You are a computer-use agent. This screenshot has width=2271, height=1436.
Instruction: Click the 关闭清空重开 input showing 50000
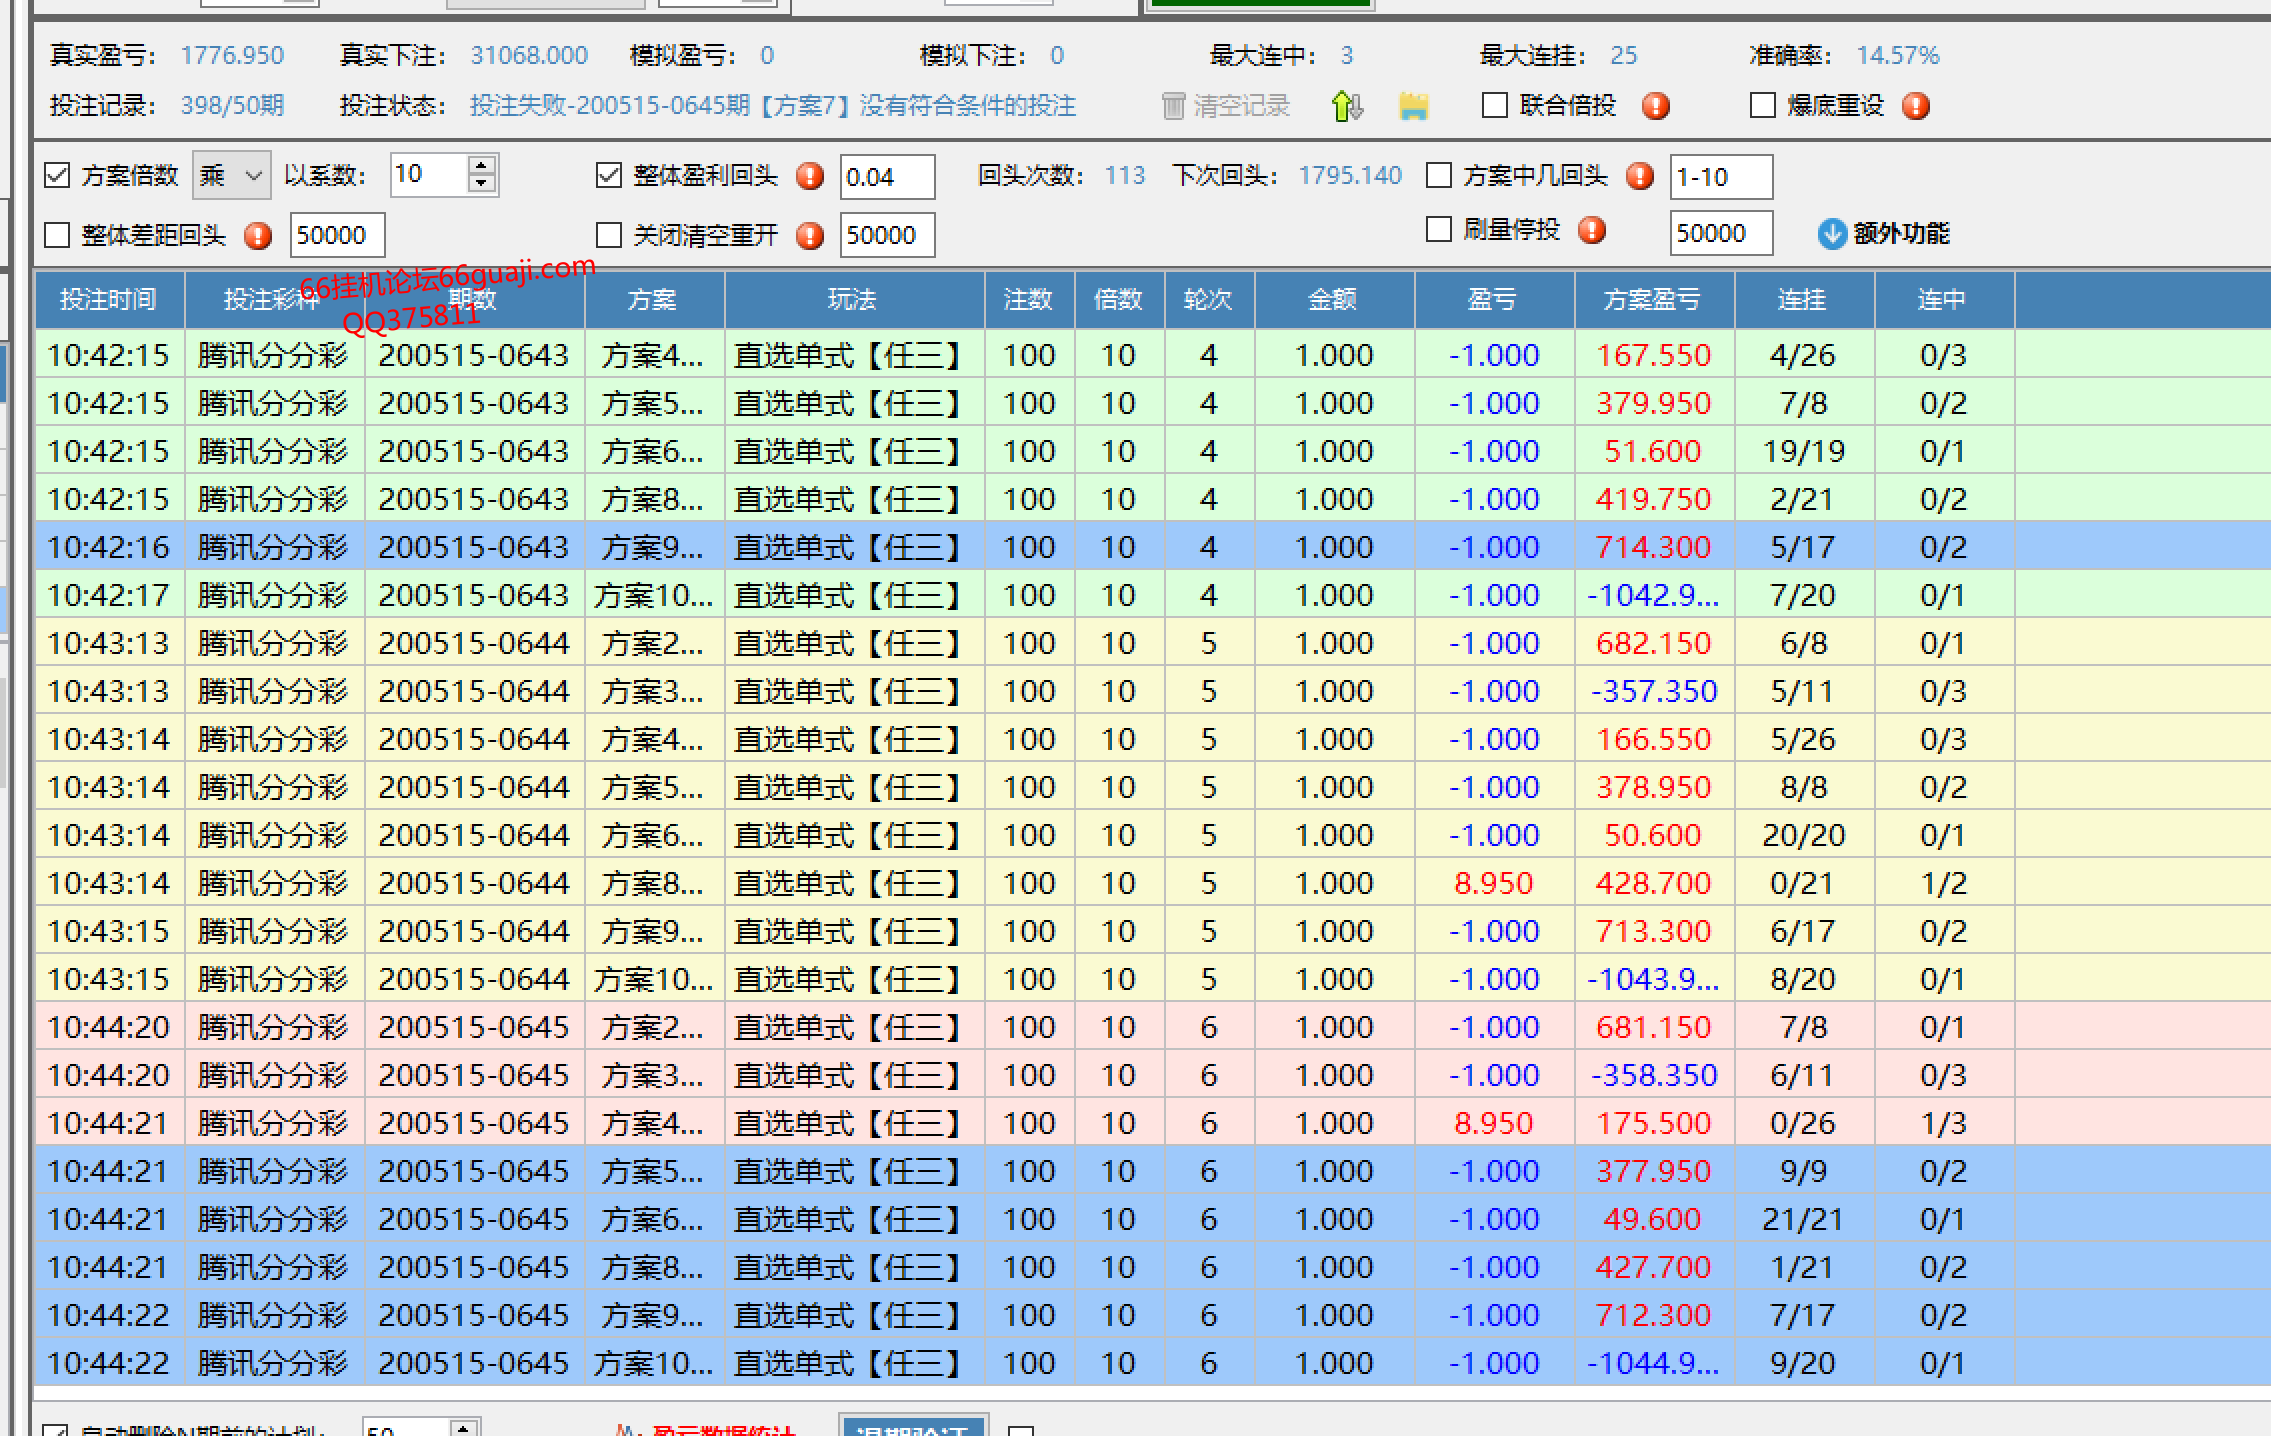[x=887, y=236]
